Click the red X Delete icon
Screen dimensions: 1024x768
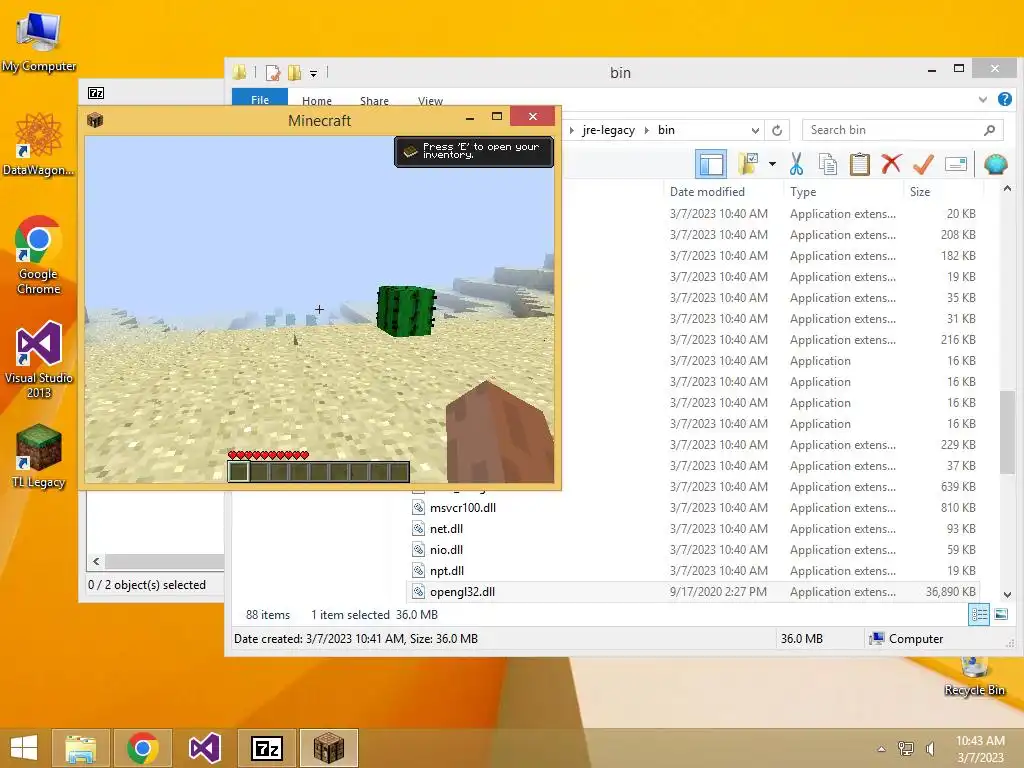point(891,164)
